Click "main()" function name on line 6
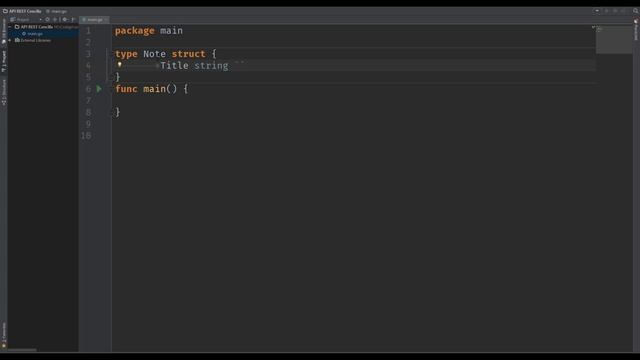 [160, 89]
